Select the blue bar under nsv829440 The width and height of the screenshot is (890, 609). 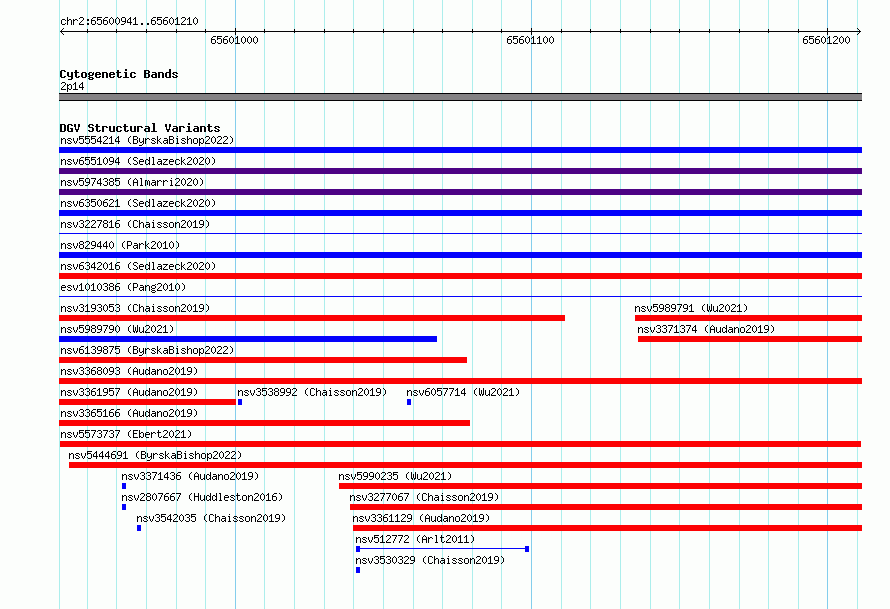click(460, 255)
